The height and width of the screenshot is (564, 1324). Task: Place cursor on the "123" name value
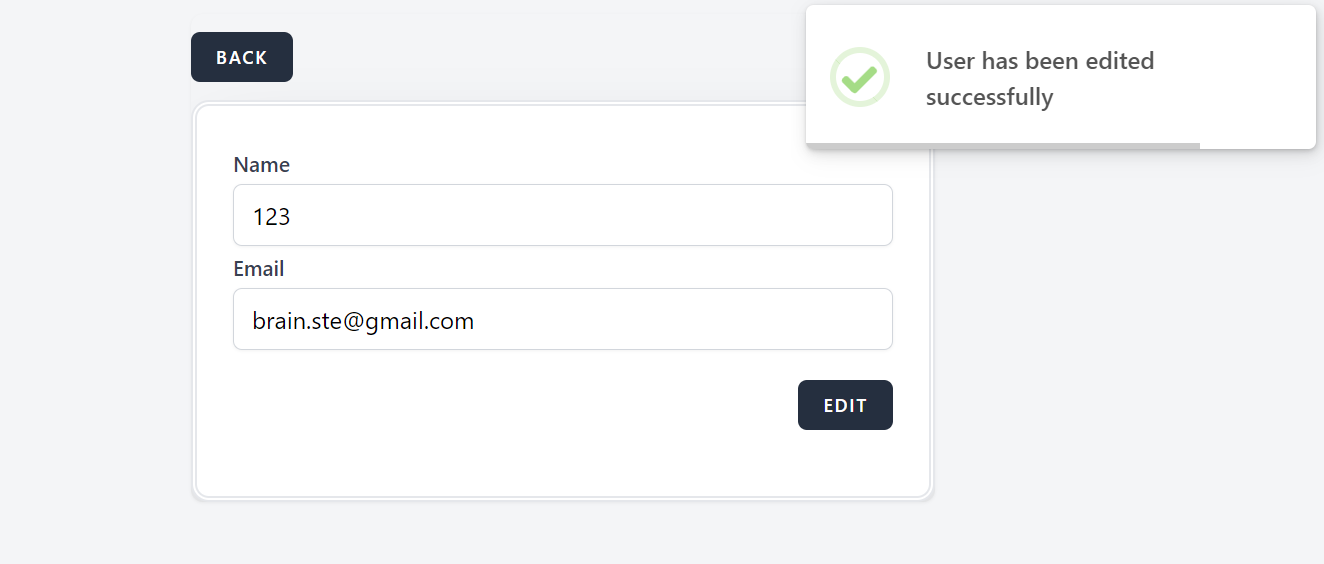tap(271, 216)
